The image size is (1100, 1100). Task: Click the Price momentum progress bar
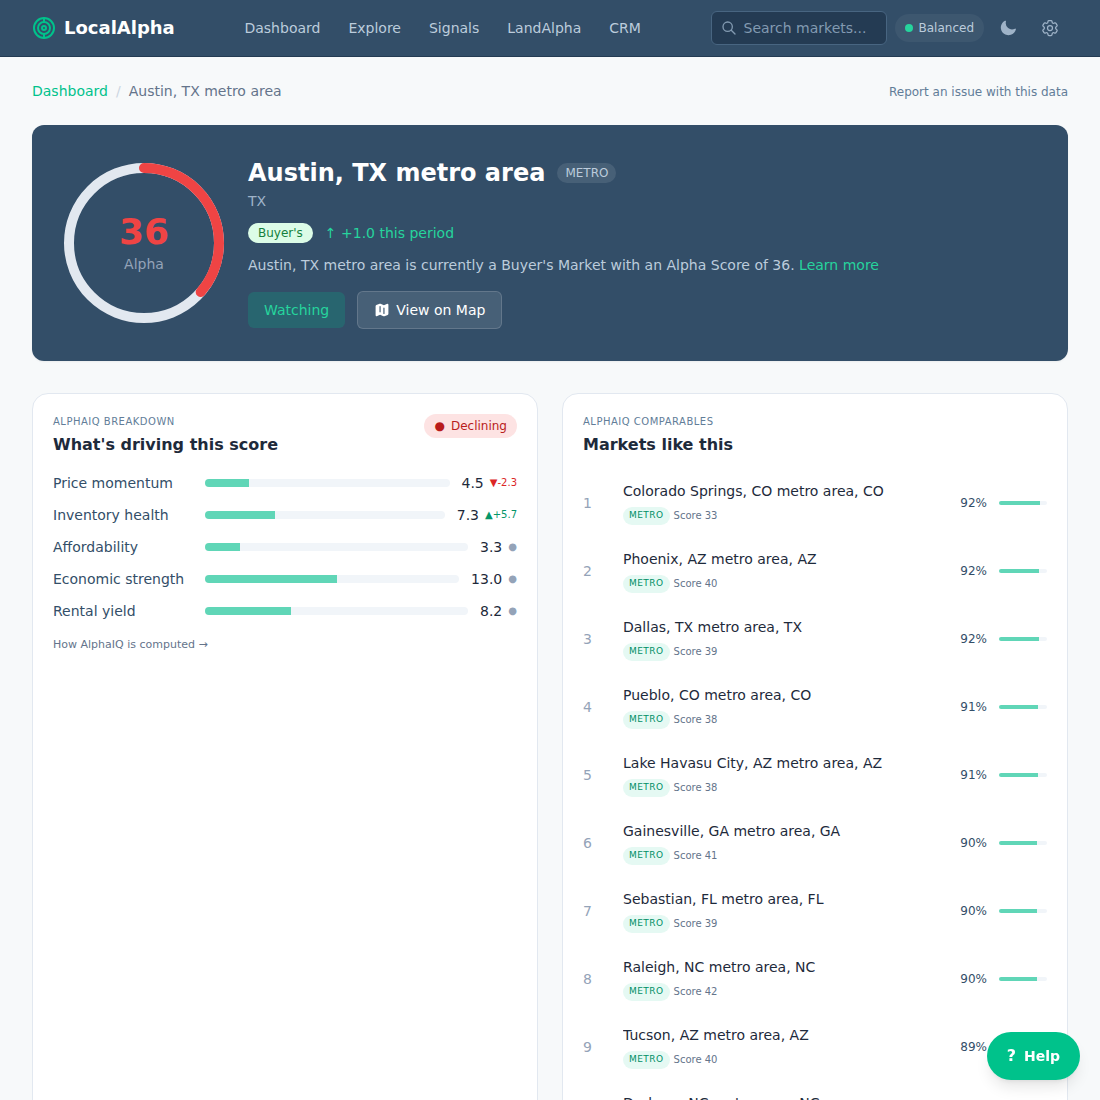327,483
